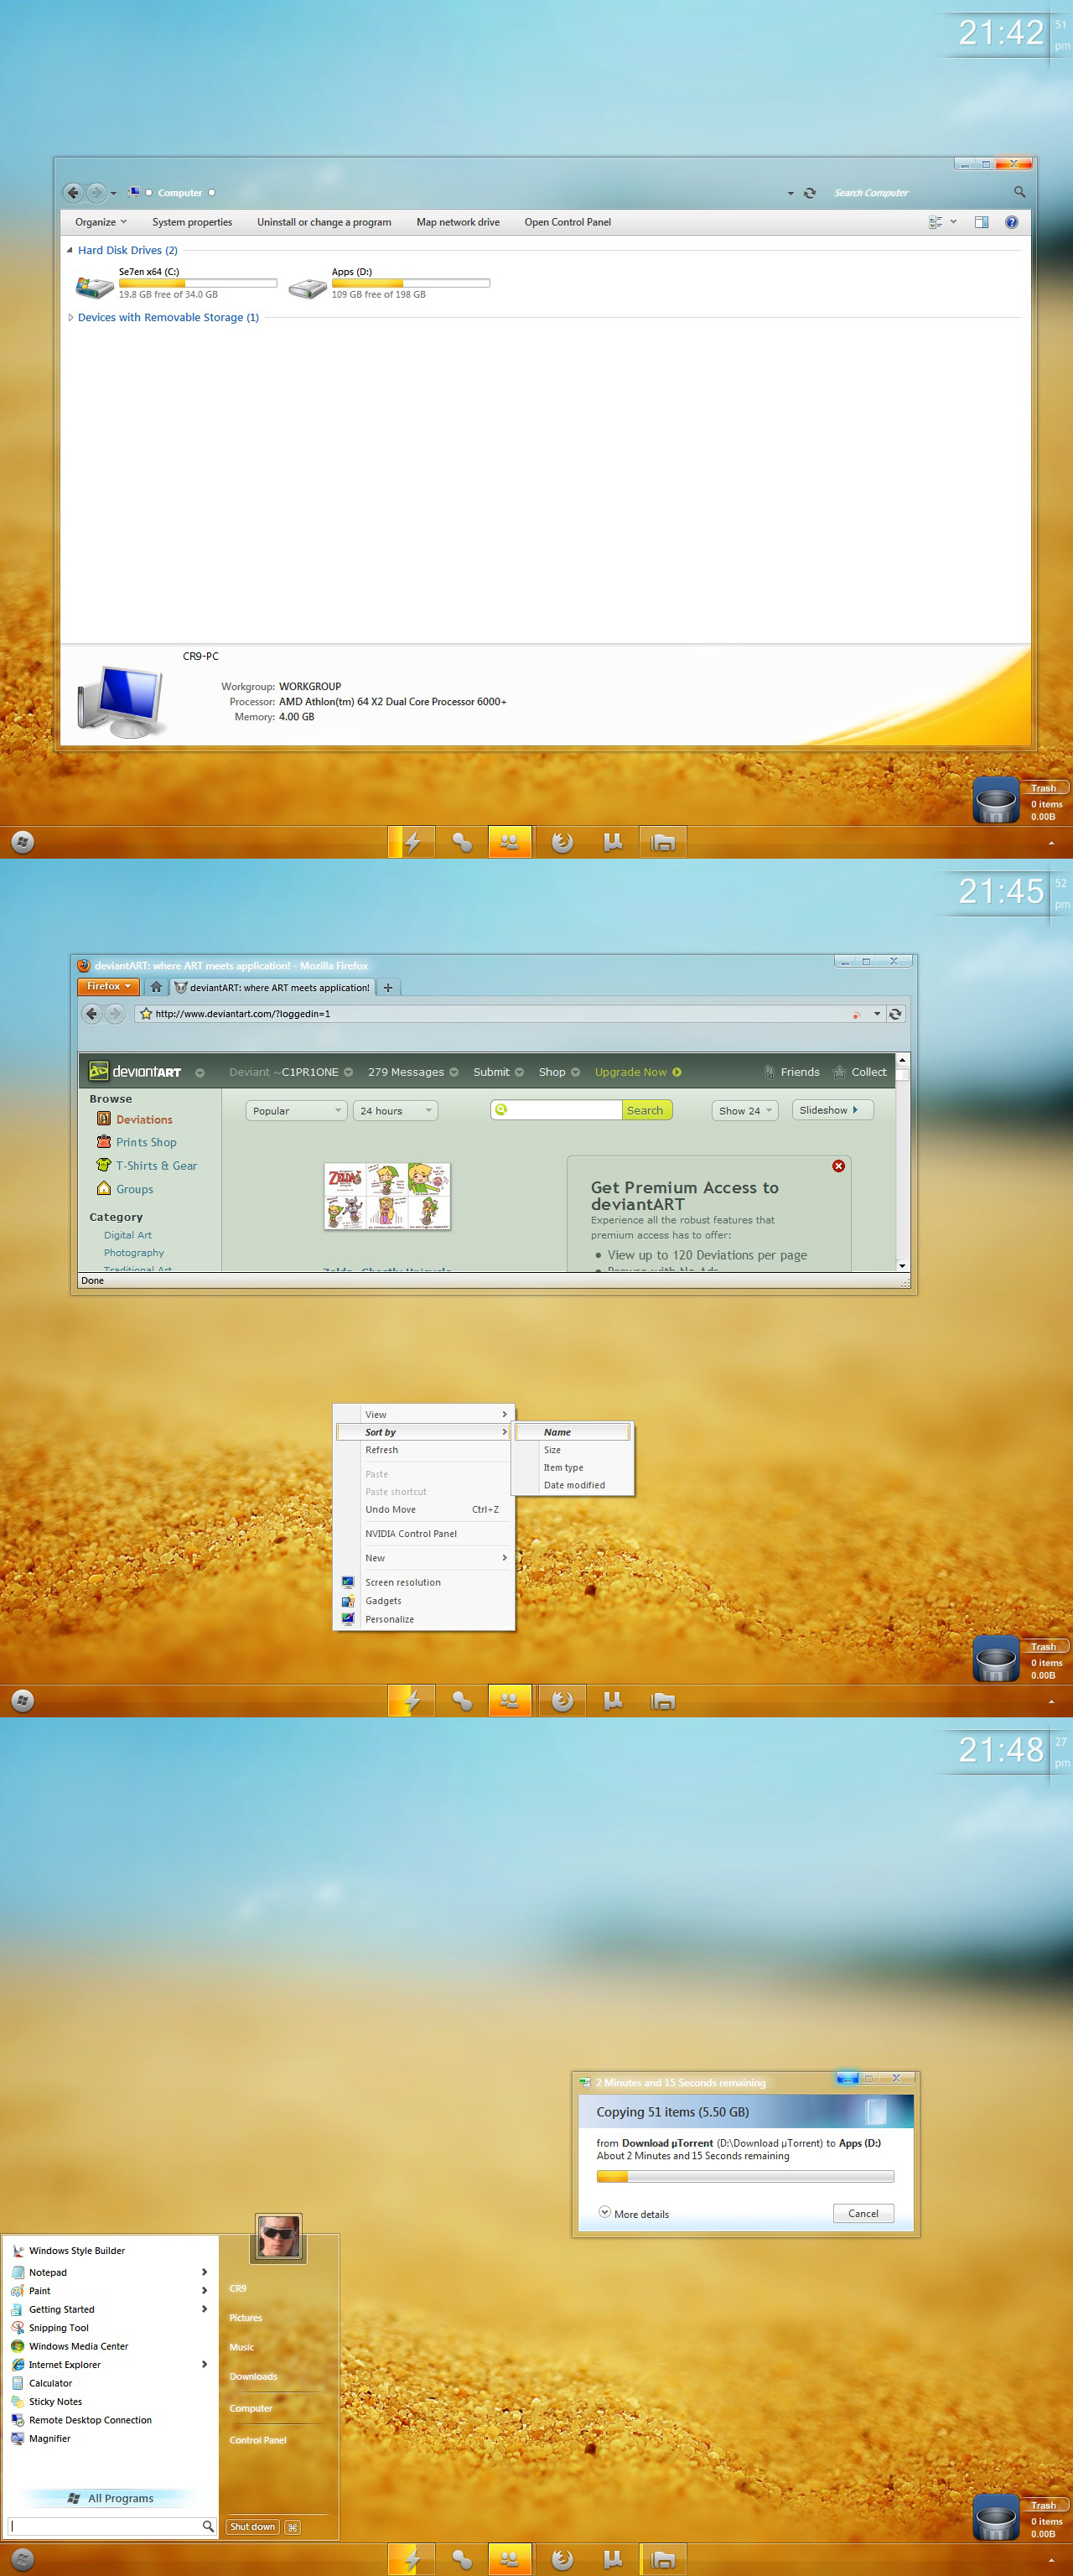Click the Apps (D:) capacity bar
1073x2576 pixels.
(x=411, y=283)
